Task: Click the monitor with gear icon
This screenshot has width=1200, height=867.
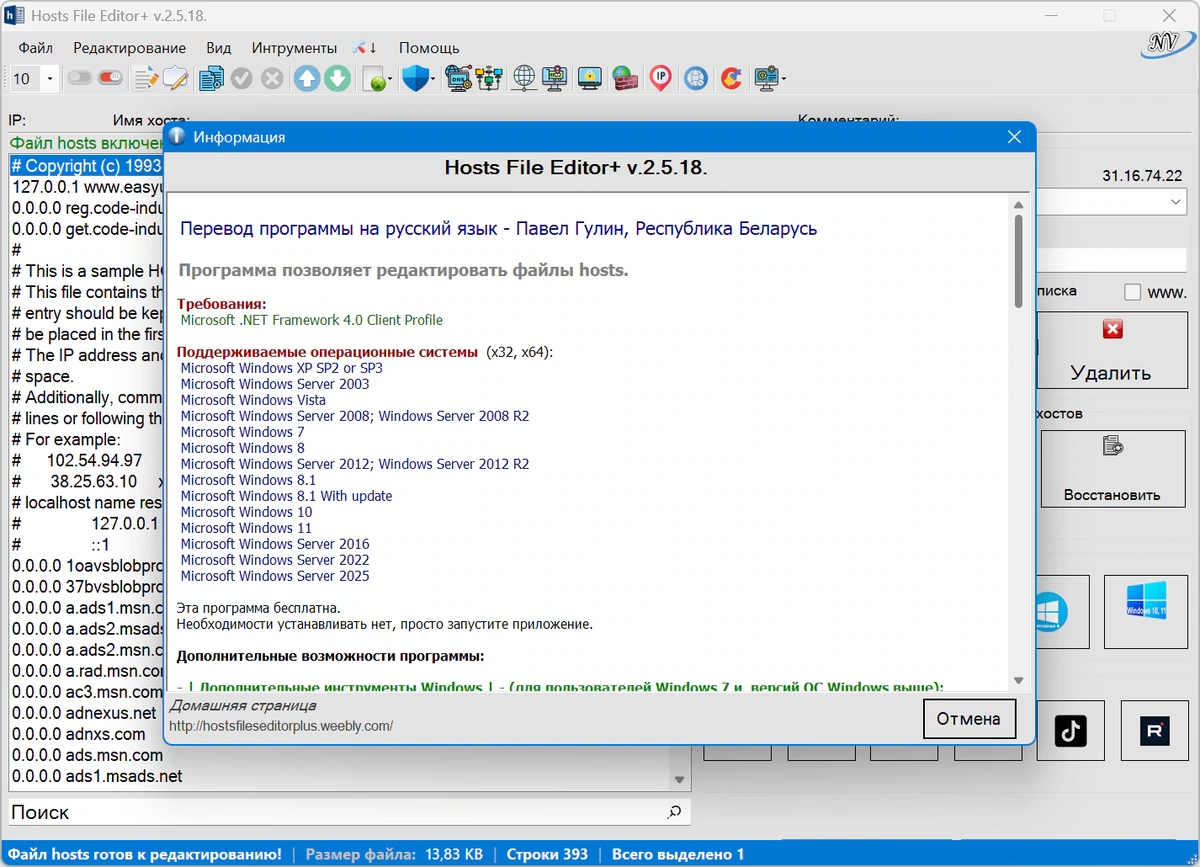Action: coord(766,78)
